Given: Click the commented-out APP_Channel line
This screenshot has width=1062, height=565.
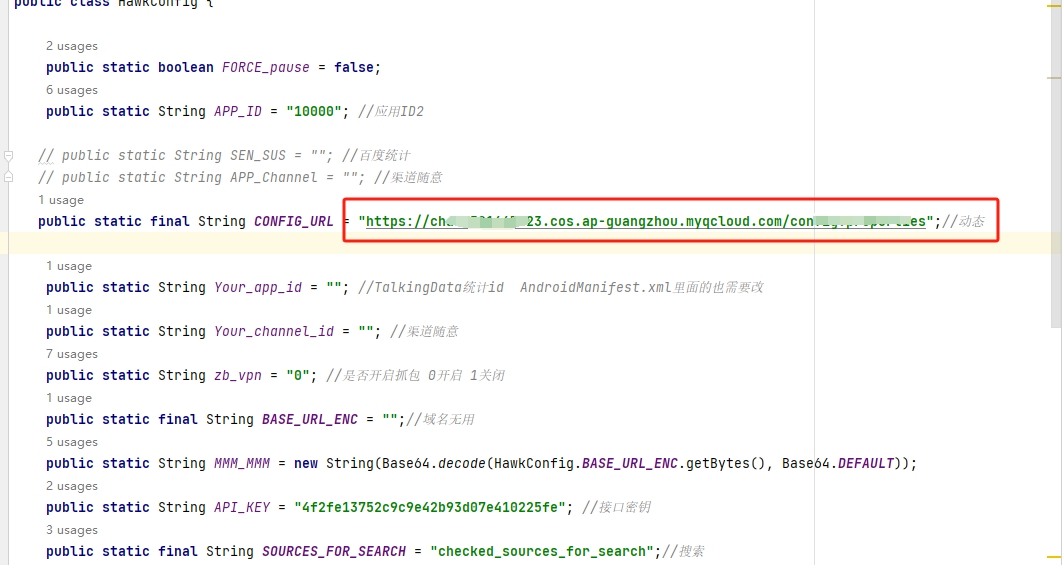Looking at the screenshot, I should click(x=240, y=177).
